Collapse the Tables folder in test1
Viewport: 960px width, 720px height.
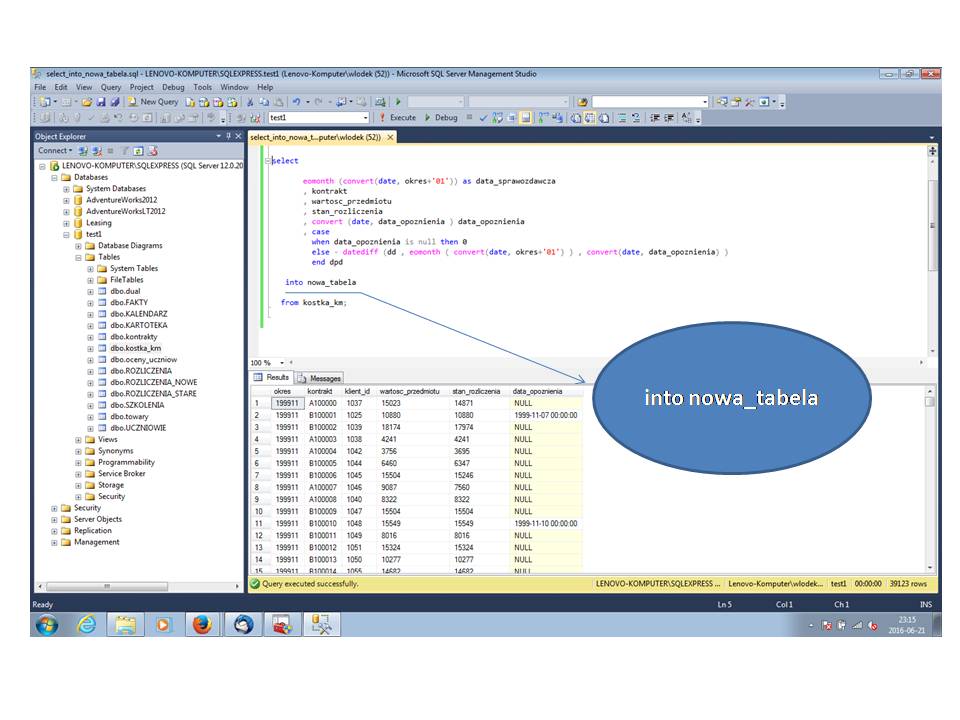pyautogui.click(x=77, y=256)
